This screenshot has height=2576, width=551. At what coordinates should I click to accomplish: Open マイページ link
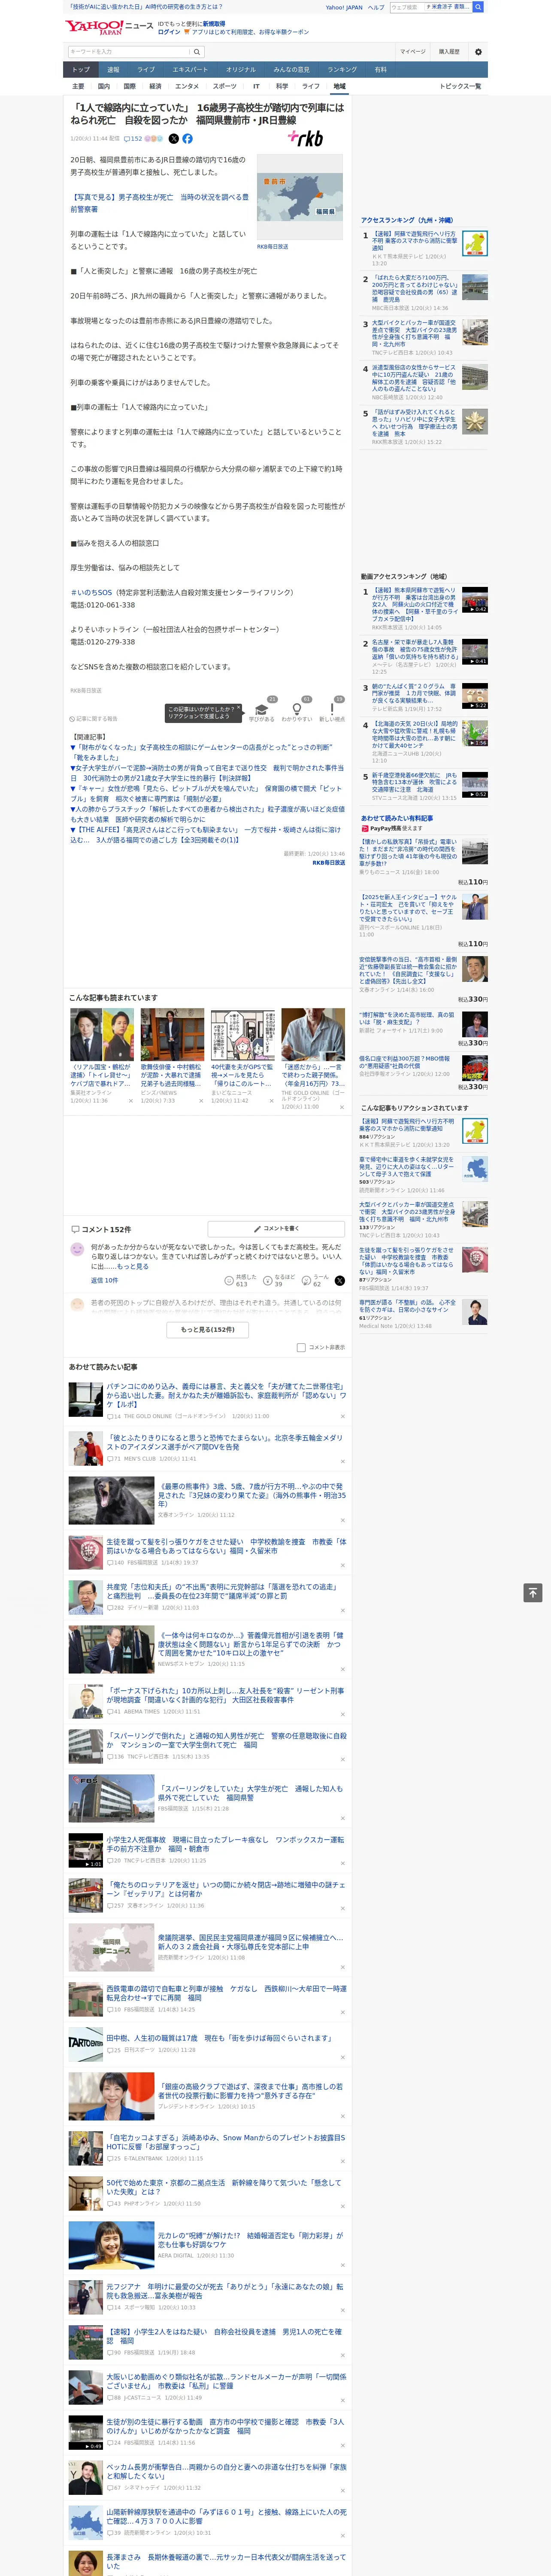pos(413,52)
